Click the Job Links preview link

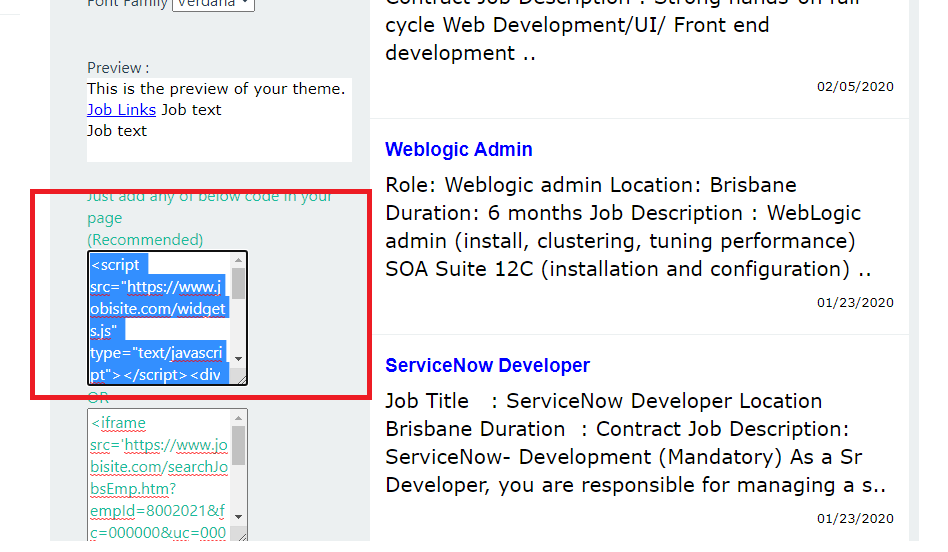pyautogui.click(x=121, y=110)
